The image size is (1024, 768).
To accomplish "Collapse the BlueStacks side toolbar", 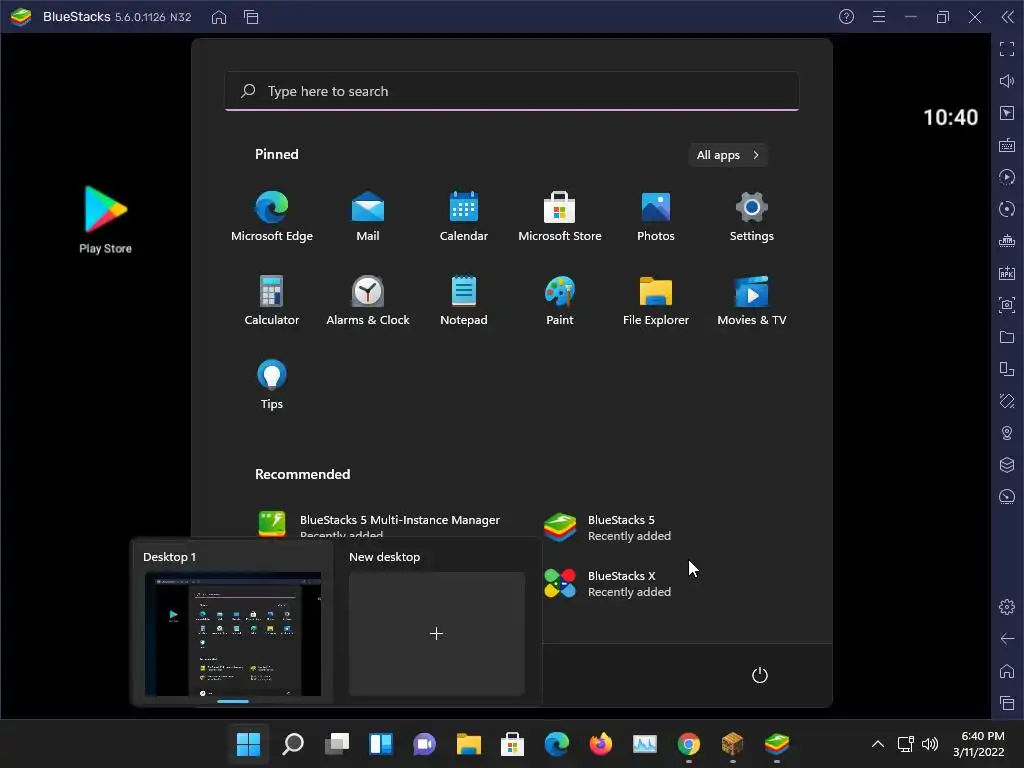I will click(1008, 17).
